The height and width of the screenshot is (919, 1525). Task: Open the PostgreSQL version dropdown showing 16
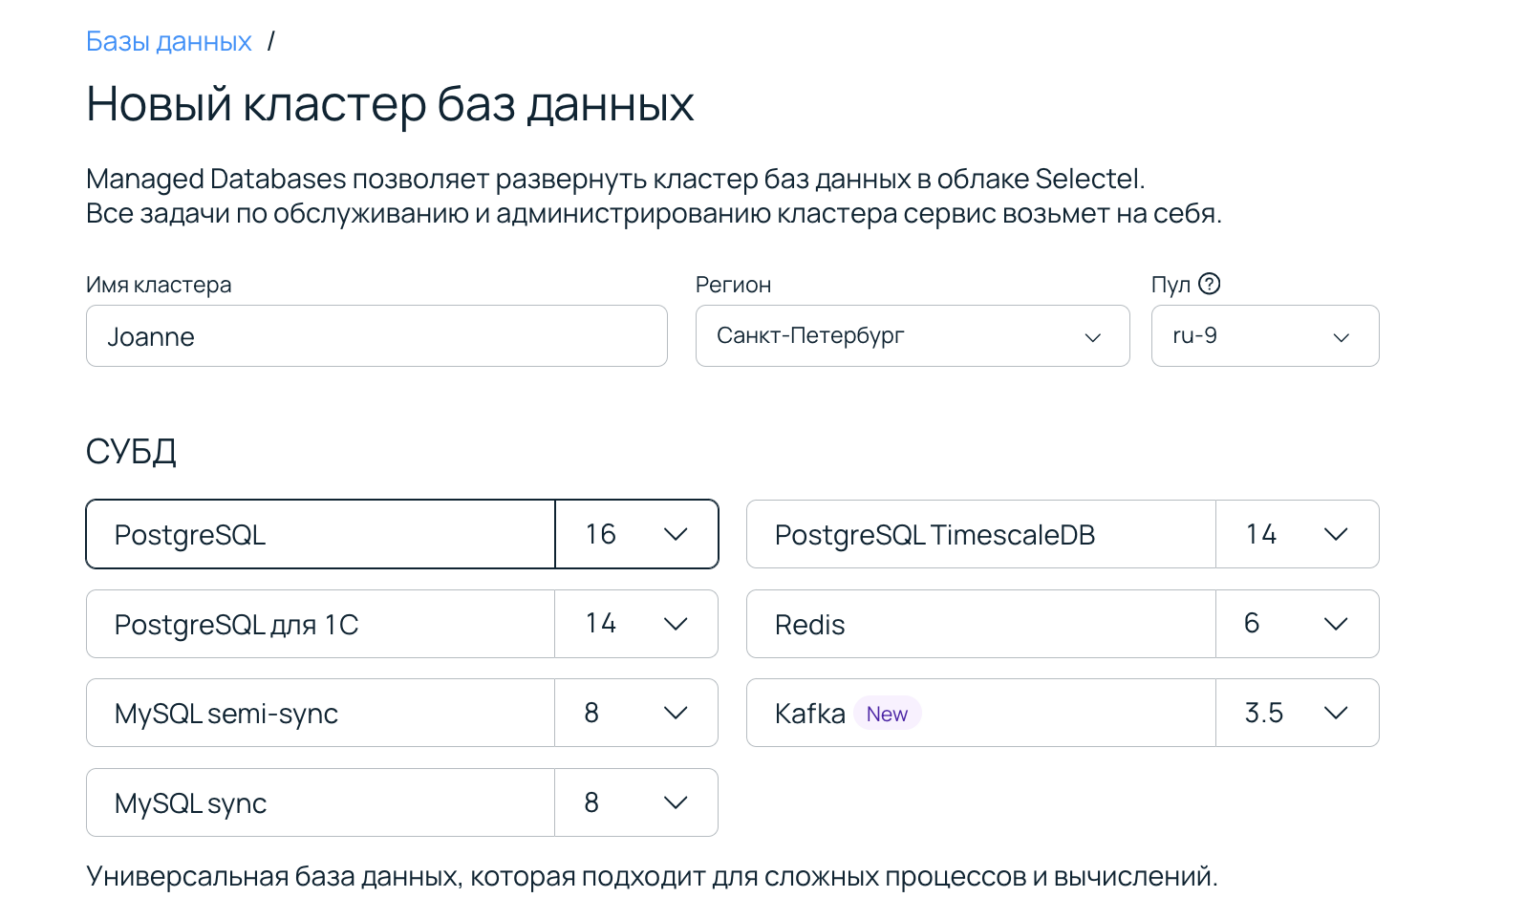tap(636, 534)
